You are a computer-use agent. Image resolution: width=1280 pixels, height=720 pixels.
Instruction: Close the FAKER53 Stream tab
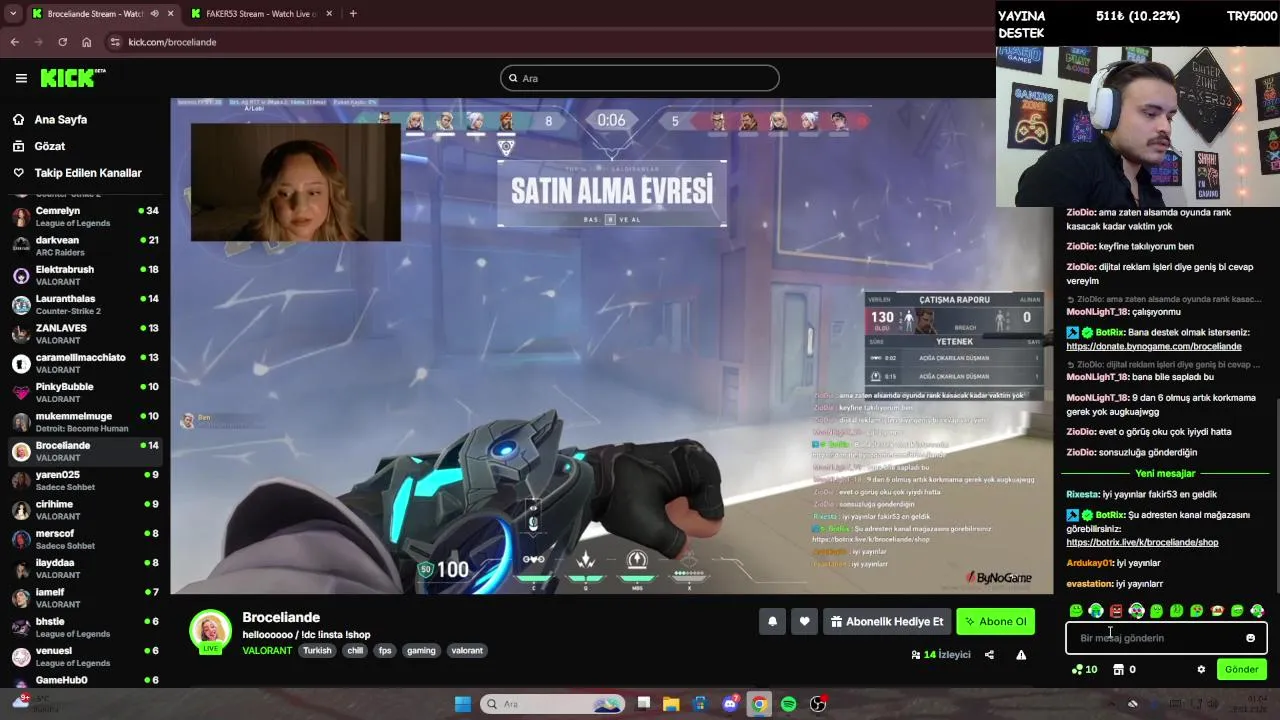[329, 14]
